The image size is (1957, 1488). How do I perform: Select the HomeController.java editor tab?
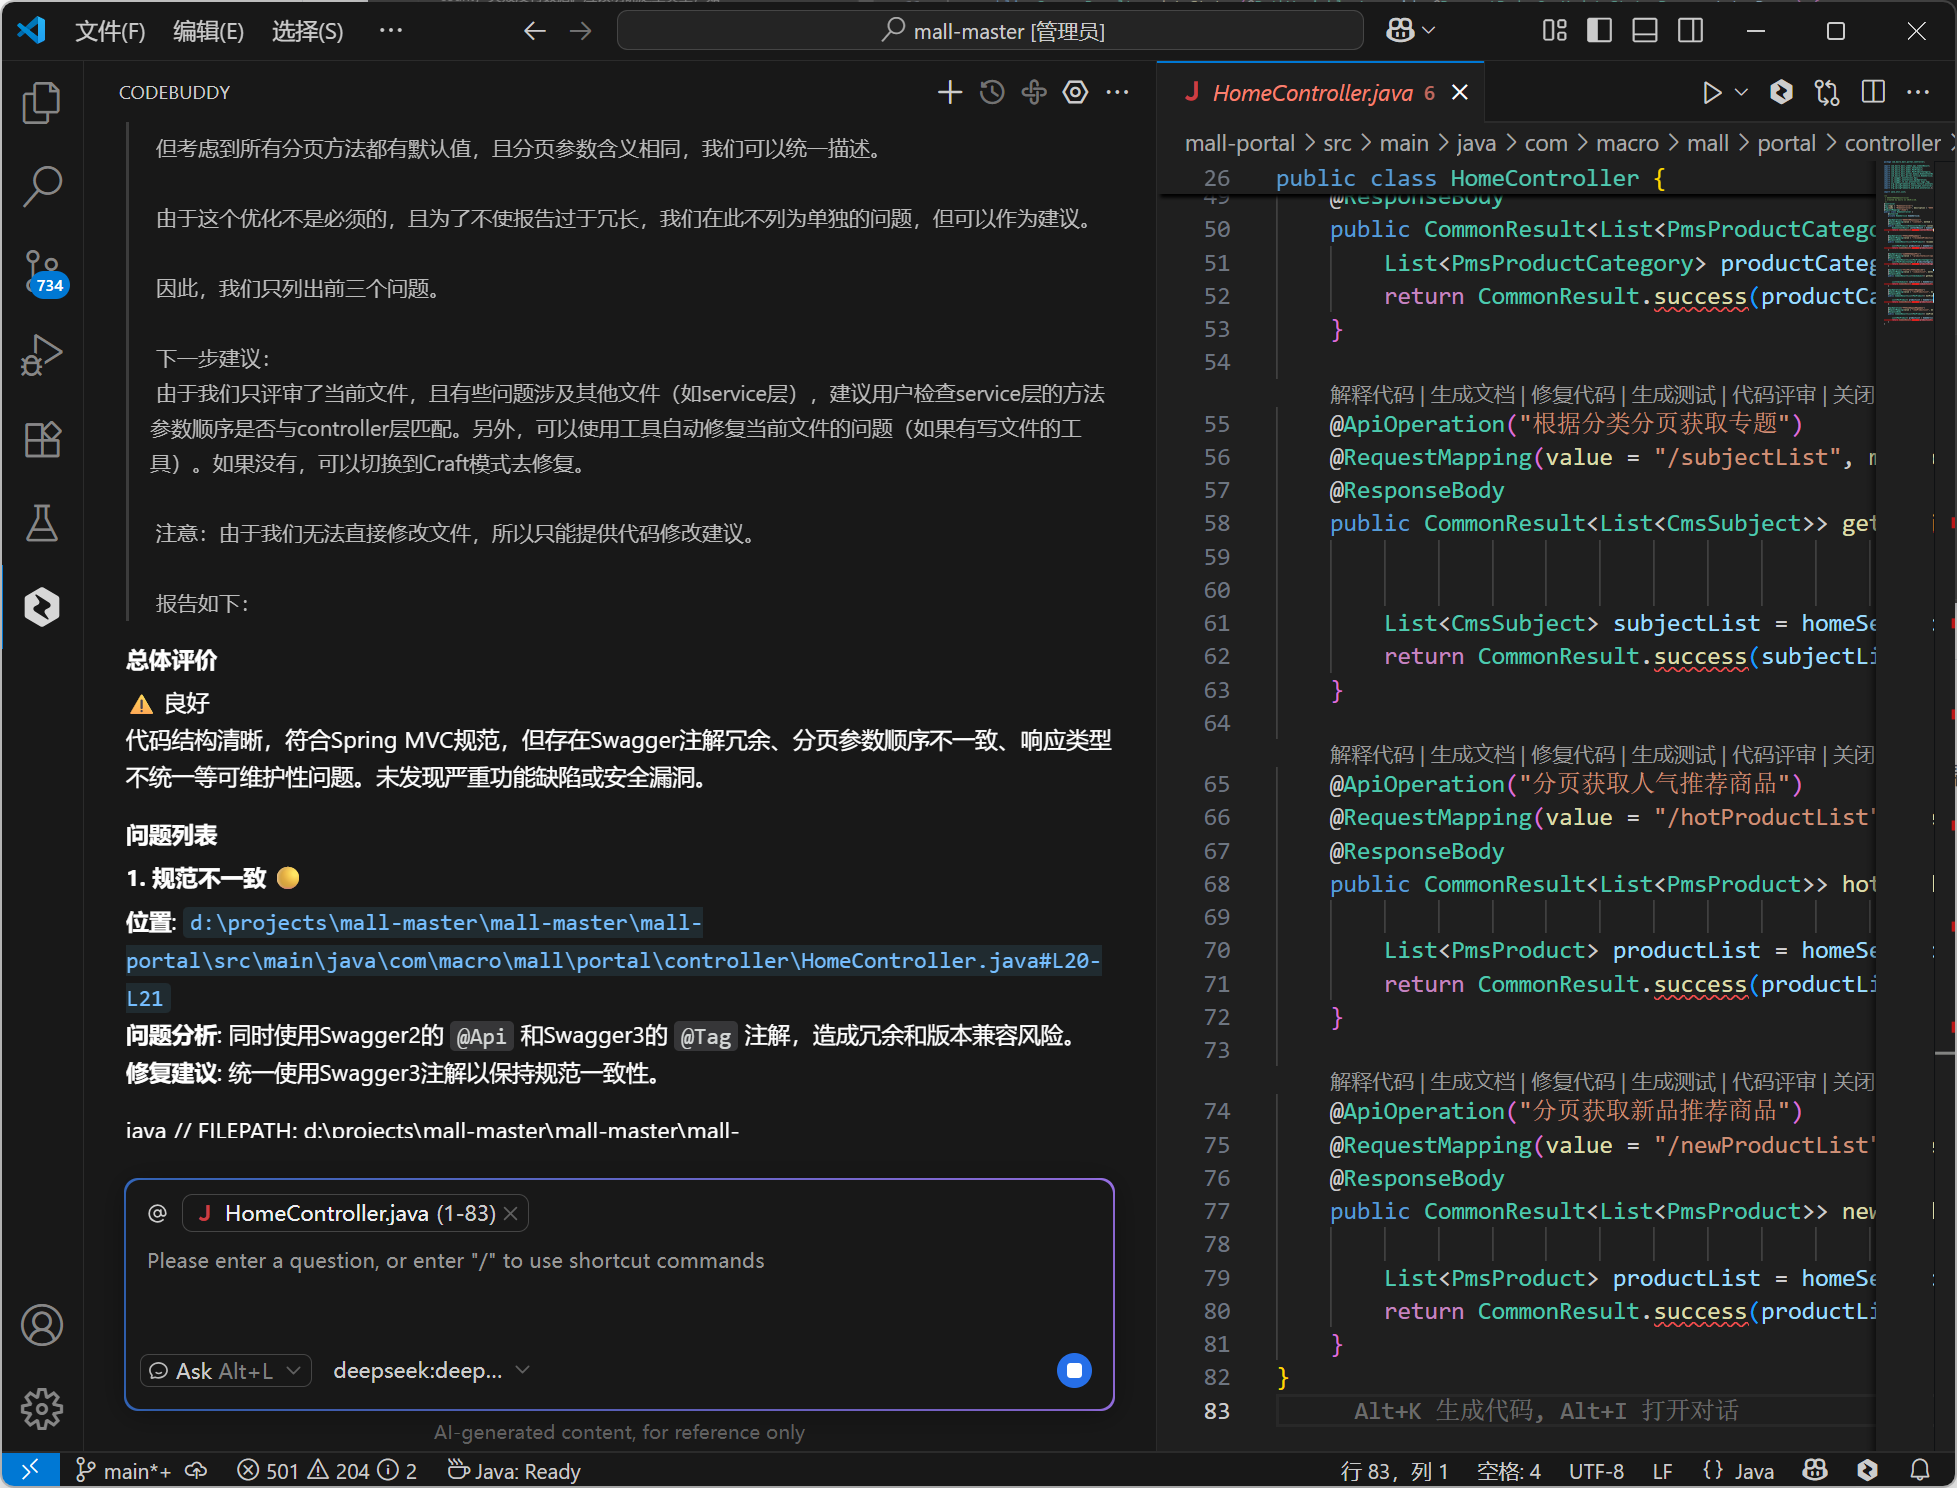1311,93
